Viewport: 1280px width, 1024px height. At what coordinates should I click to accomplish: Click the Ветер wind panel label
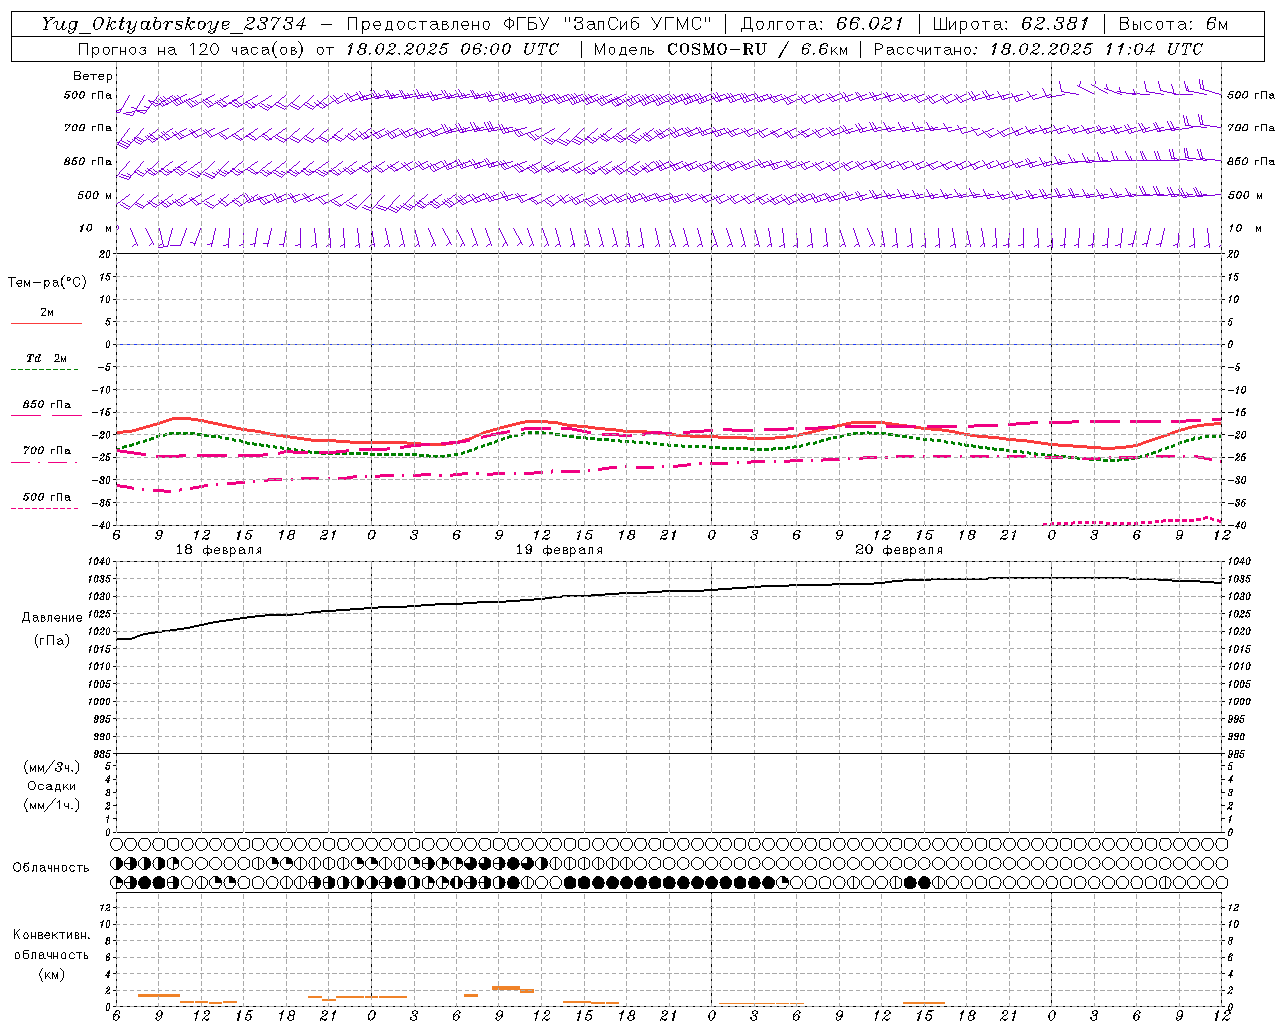point(93,76)
